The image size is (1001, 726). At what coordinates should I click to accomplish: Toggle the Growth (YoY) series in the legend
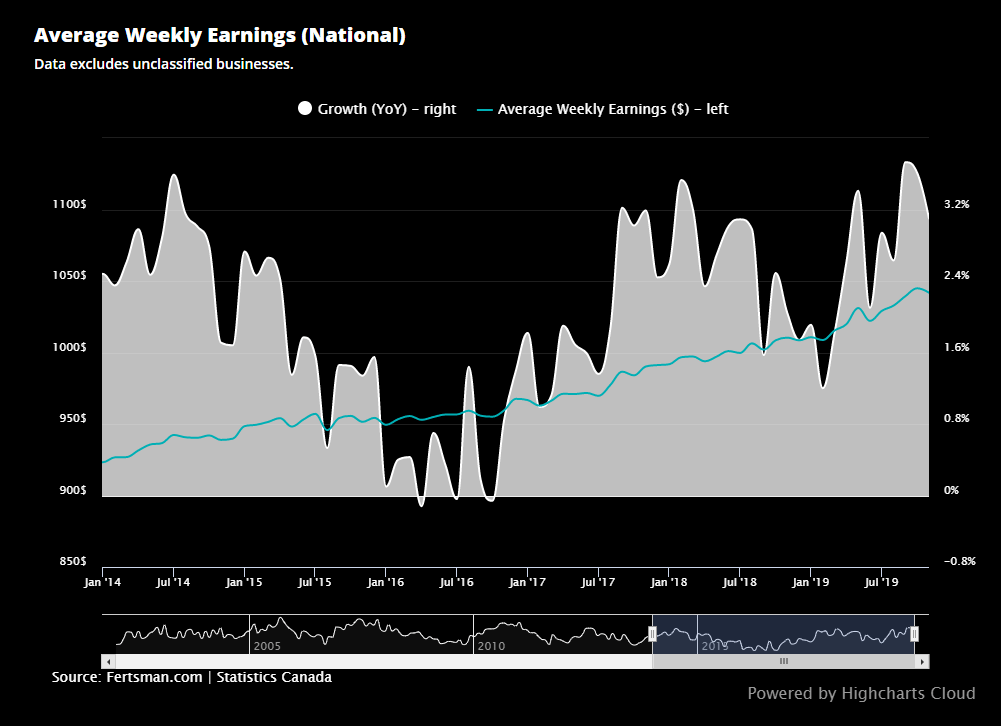click(377, 109)
